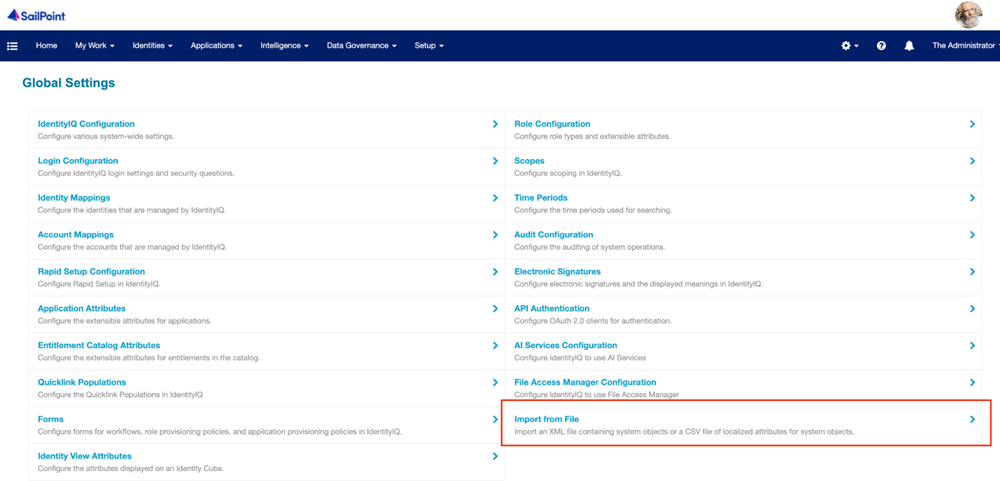Image resolution: width=1000 pixels, height=481 pixels.
Task: Open Rapid Setup Configuration link
Action: (91, 272)
